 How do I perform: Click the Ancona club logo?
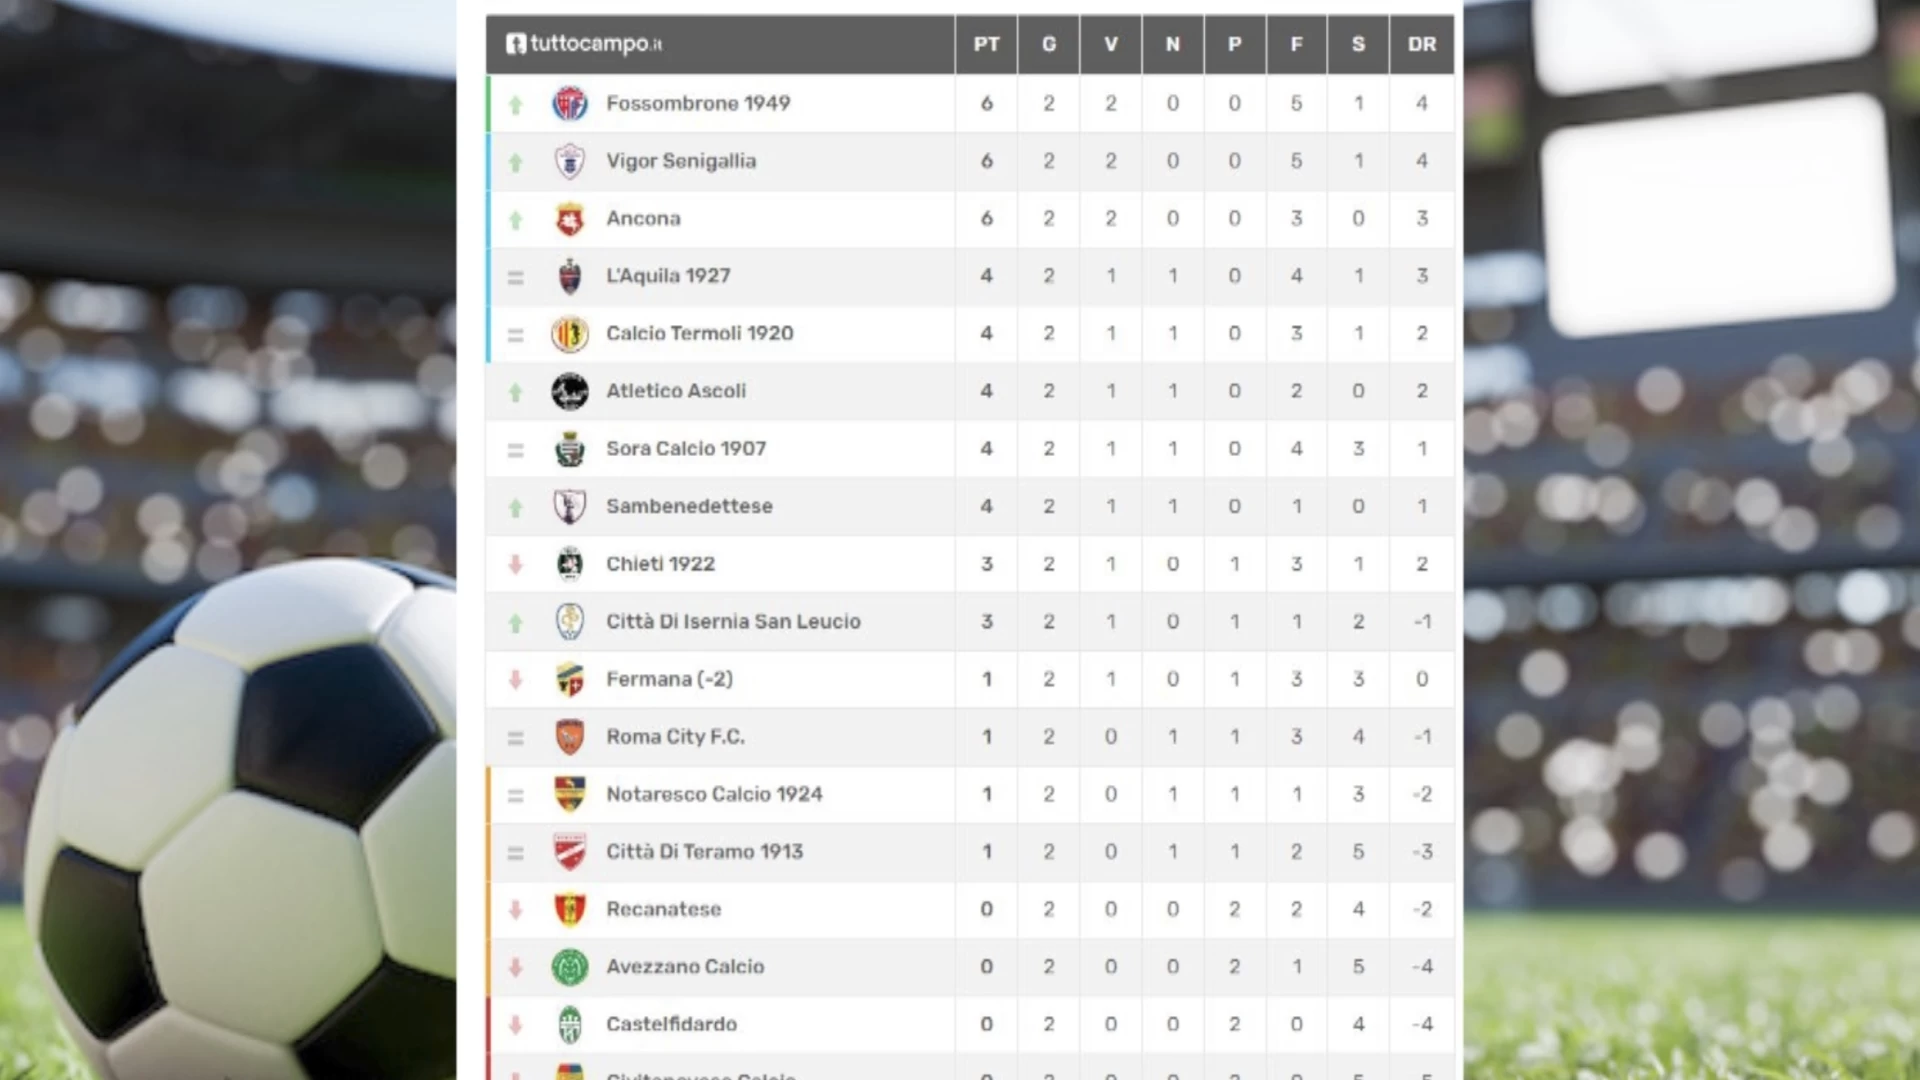[x=570, y=219]
